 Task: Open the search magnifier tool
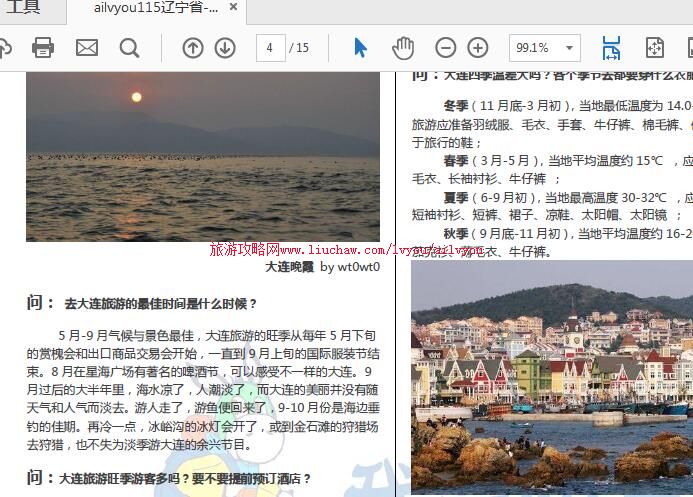[130, 47]
